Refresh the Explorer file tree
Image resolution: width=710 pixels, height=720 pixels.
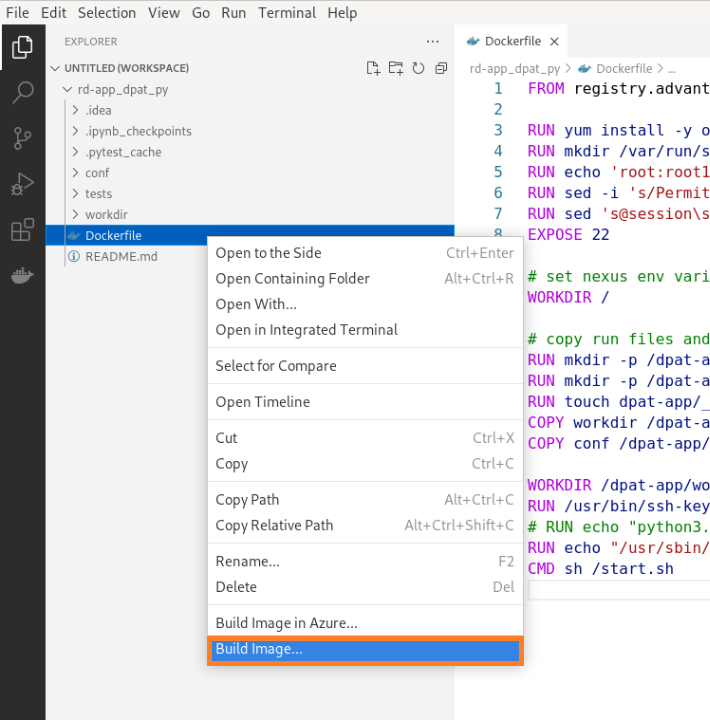click(418, 68)
